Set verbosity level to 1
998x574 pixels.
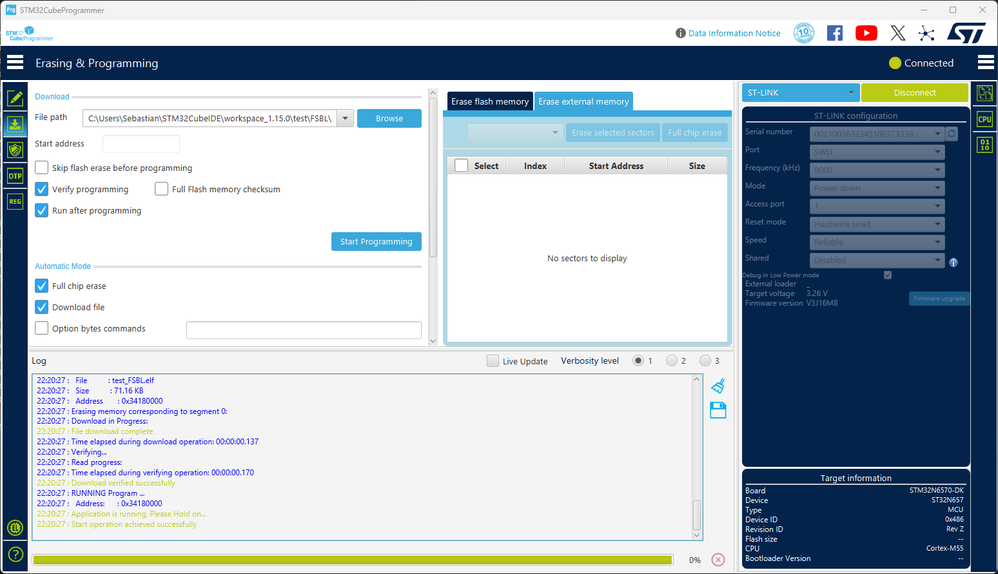pyautogui.click(x=638, y=361)
